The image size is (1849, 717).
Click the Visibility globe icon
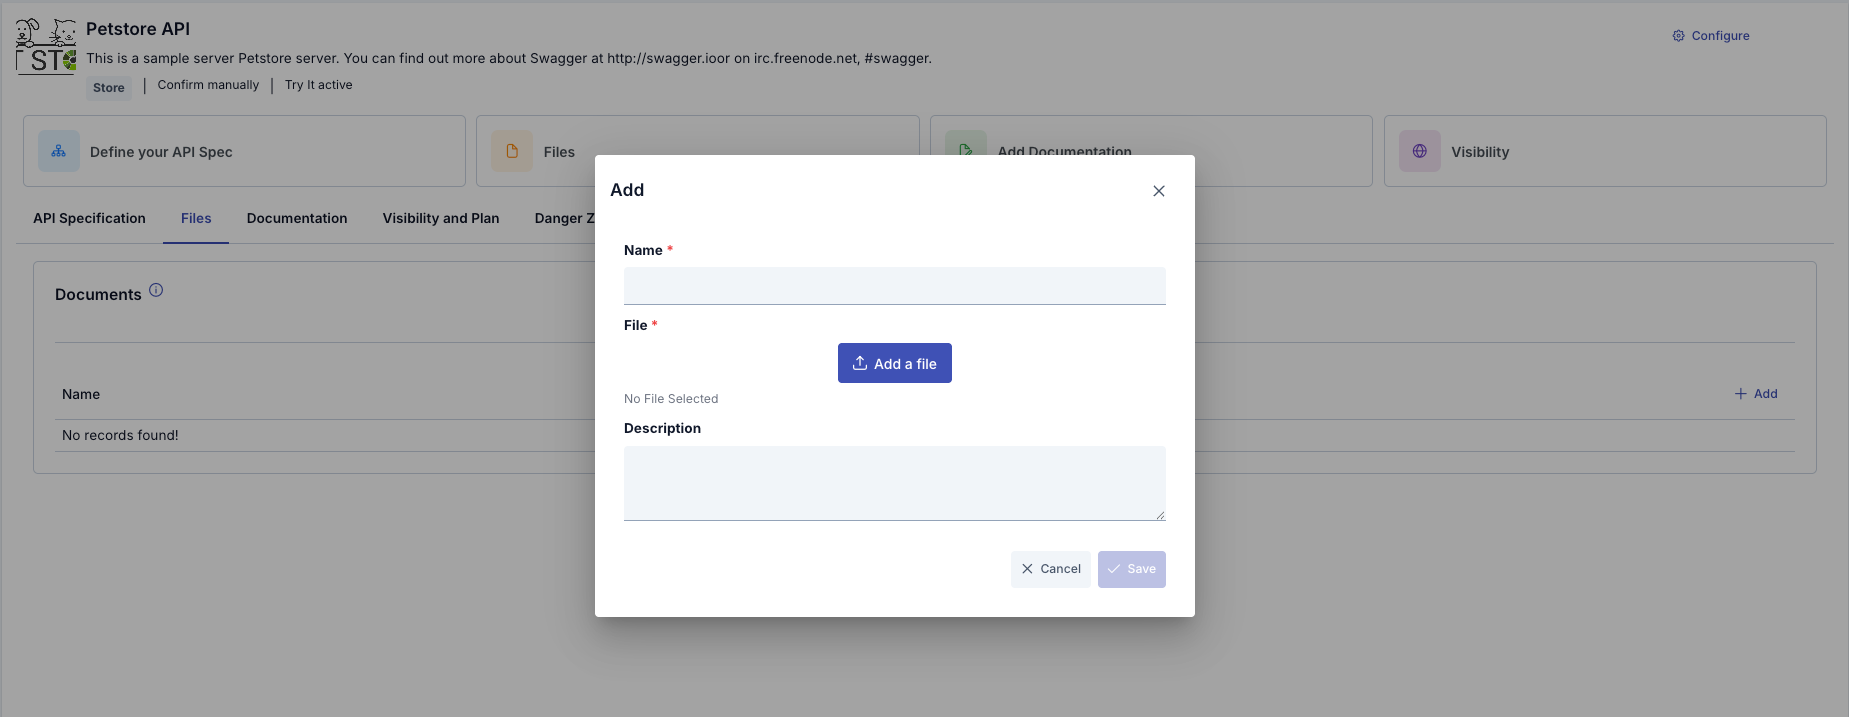point(1419,152)
